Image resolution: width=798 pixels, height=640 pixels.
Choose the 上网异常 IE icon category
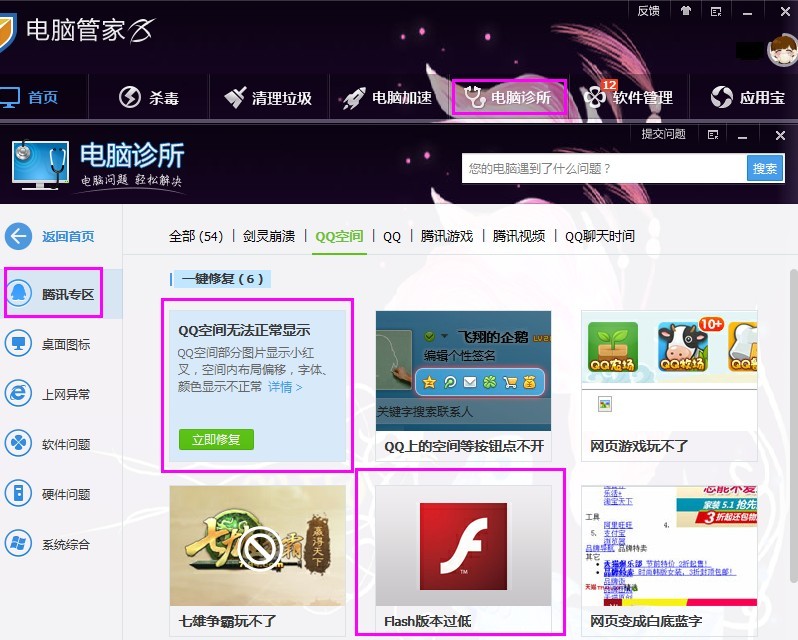(x=18, y=394)
